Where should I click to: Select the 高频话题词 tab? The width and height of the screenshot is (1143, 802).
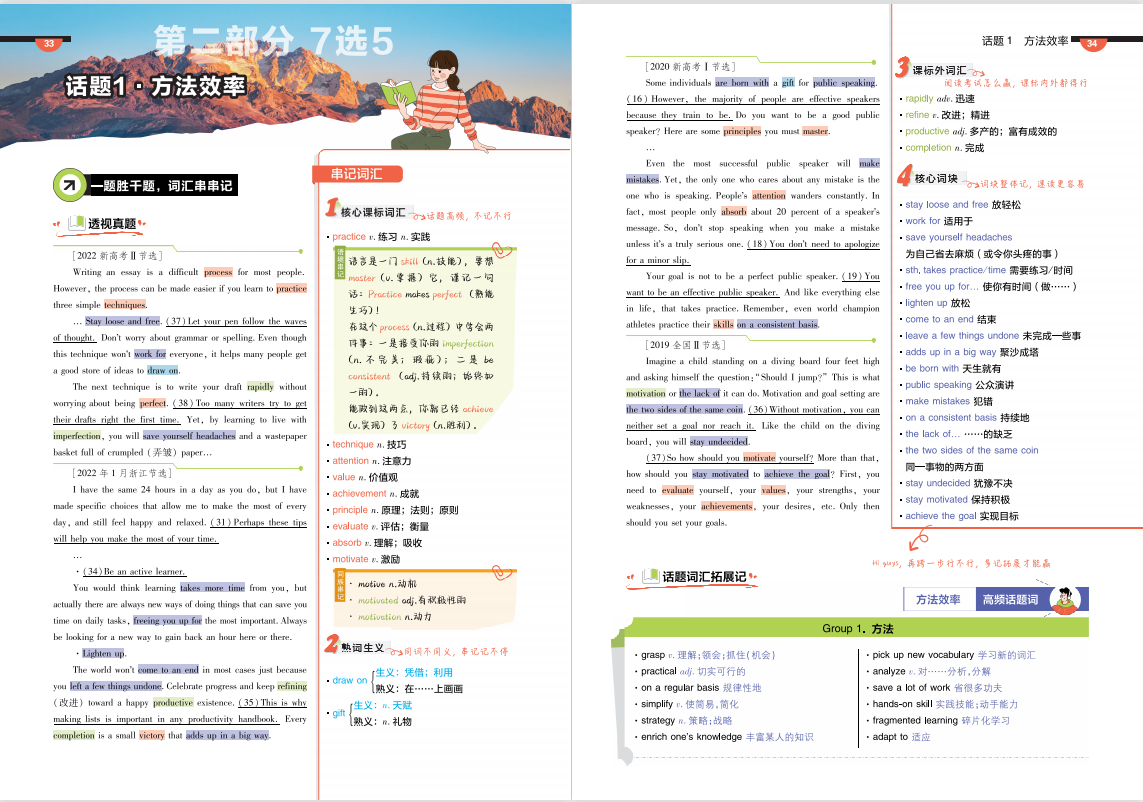(x=1010, y=599)
